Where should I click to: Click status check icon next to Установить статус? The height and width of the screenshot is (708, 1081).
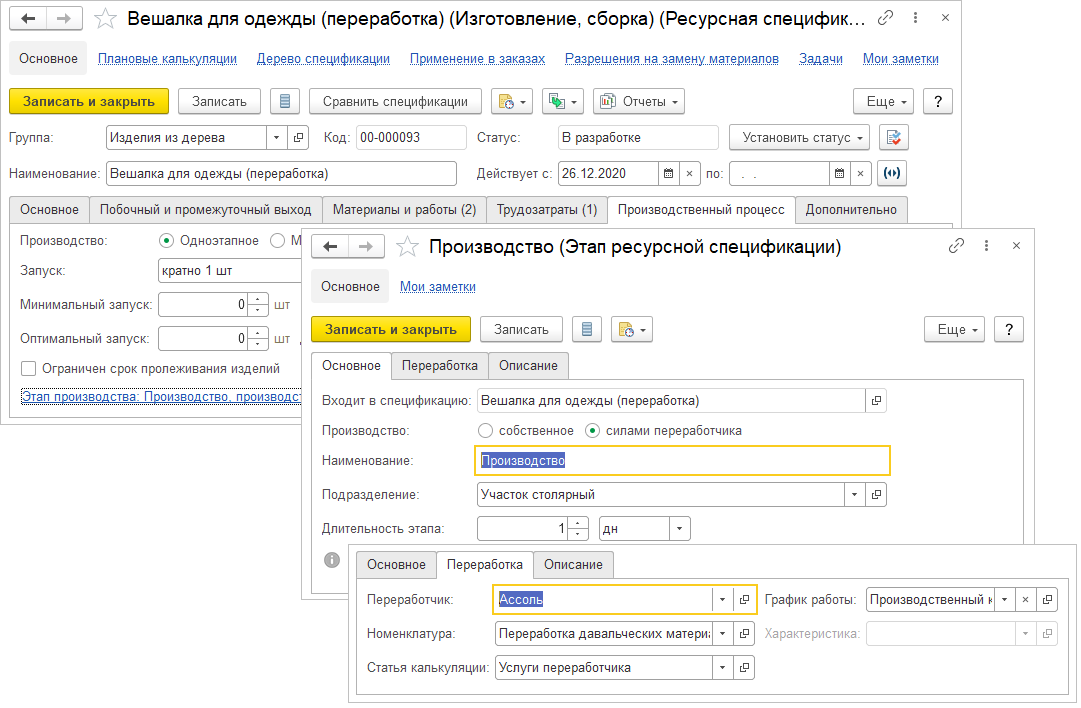pos(895,138)
